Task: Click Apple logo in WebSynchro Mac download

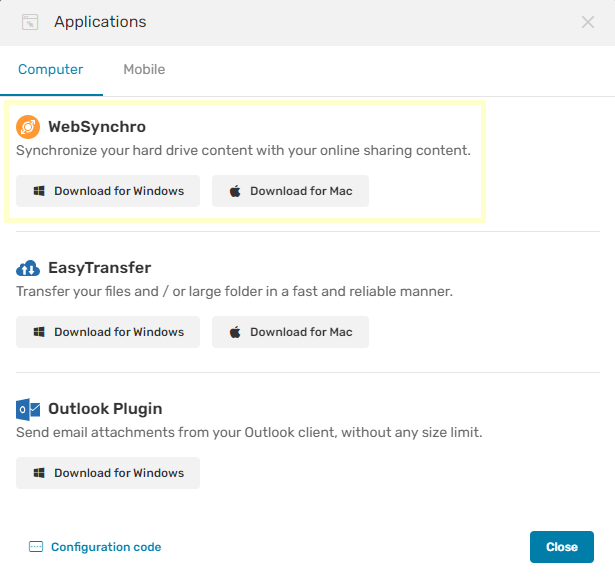Action: point(235,191)
